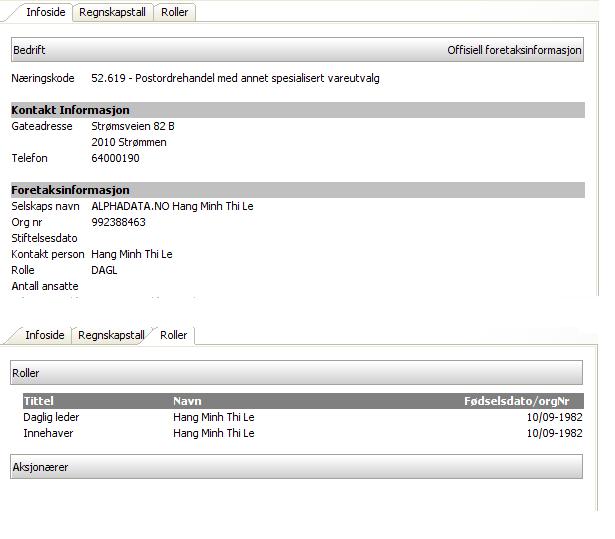The height and width of the screenshot is (539, 615).
Task: Click the Org nr label
Action: [x=27, y=222]
